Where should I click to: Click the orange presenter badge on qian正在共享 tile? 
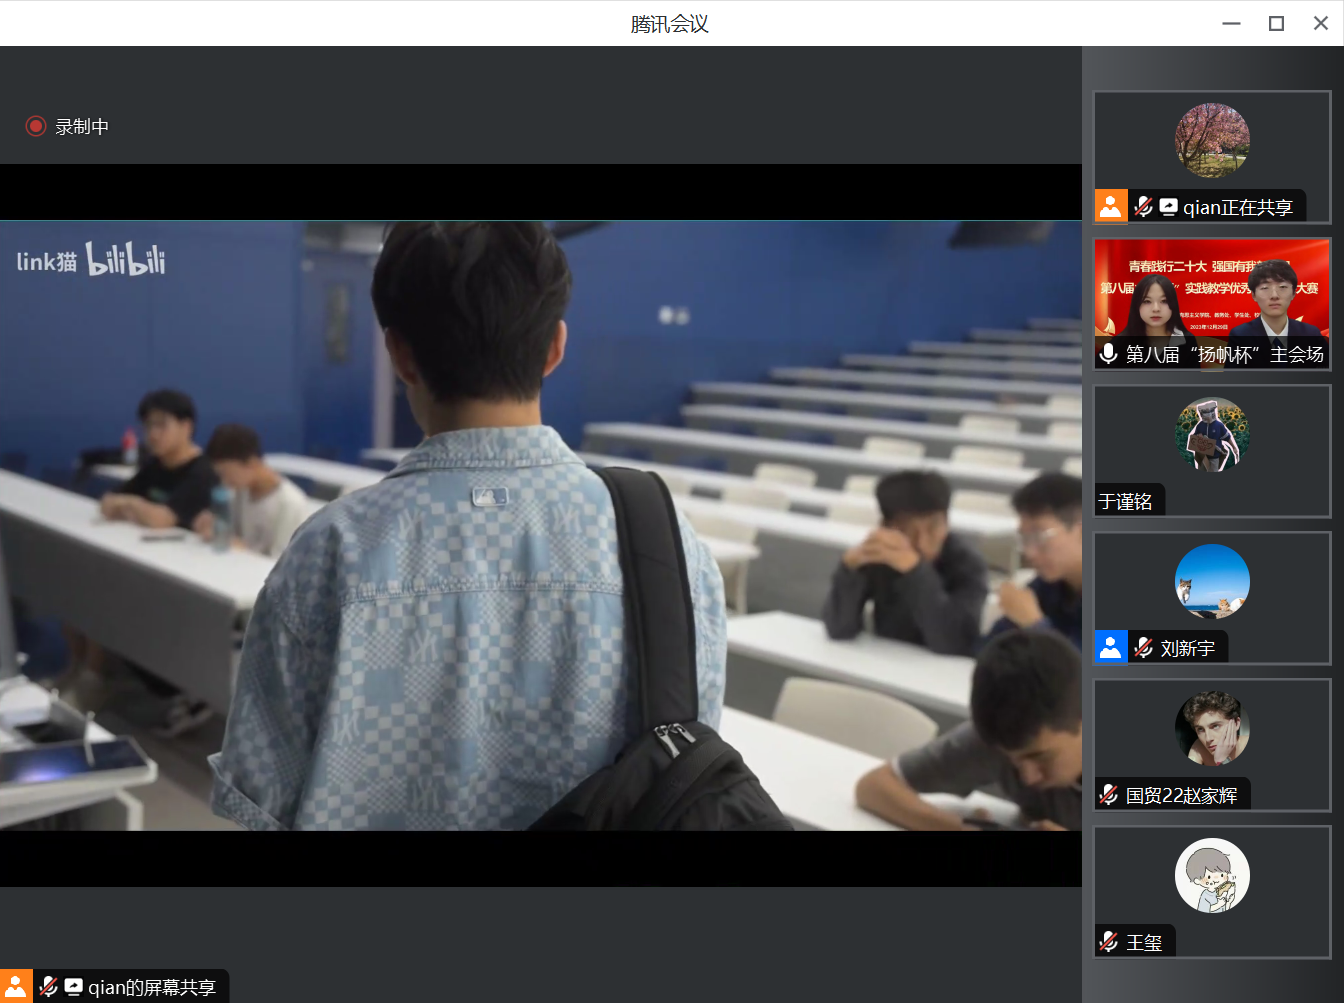coord(1110,206)
